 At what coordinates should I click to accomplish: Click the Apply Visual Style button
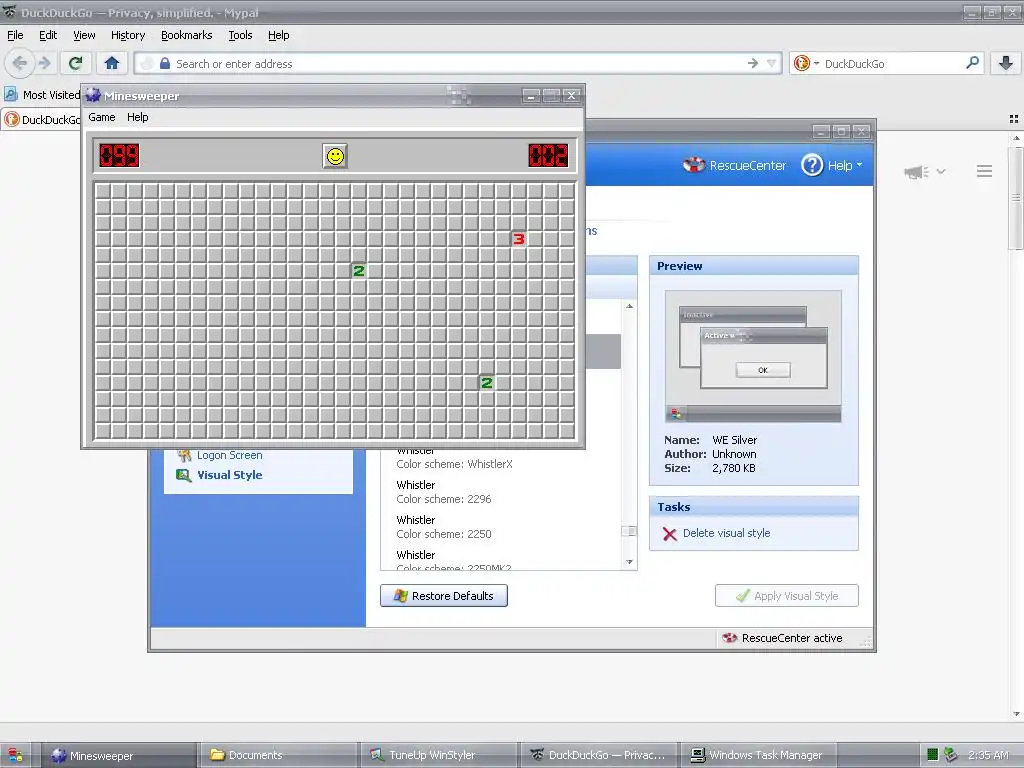coord(787,596)
